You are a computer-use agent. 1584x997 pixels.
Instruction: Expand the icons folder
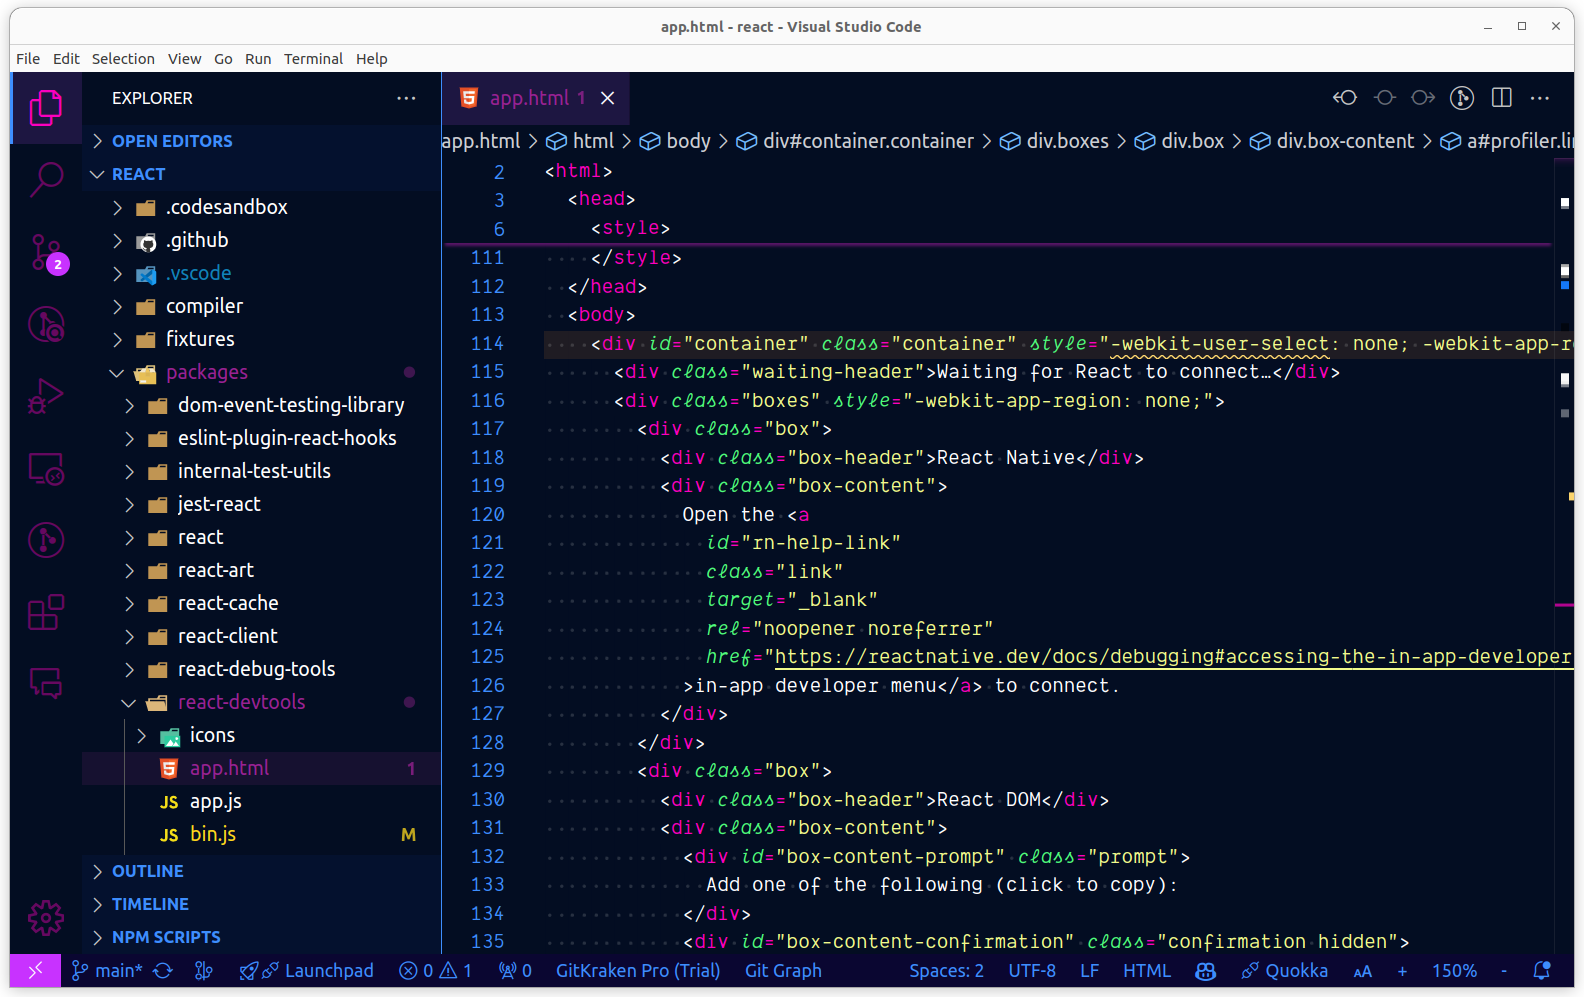262,735
